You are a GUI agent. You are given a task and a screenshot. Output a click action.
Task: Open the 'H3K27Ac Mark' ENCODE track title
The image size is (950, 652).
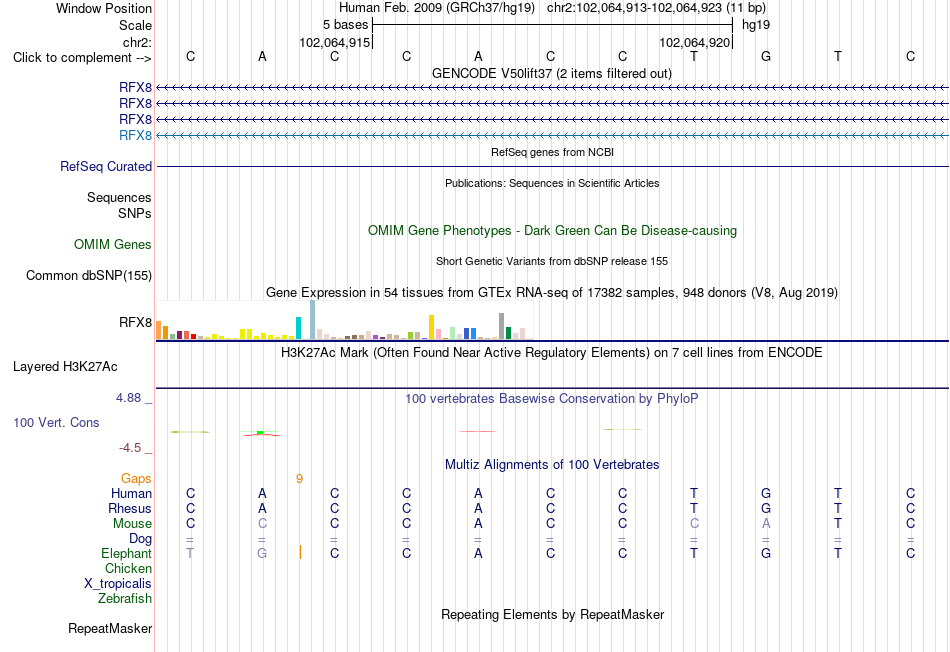coord(551,353)
